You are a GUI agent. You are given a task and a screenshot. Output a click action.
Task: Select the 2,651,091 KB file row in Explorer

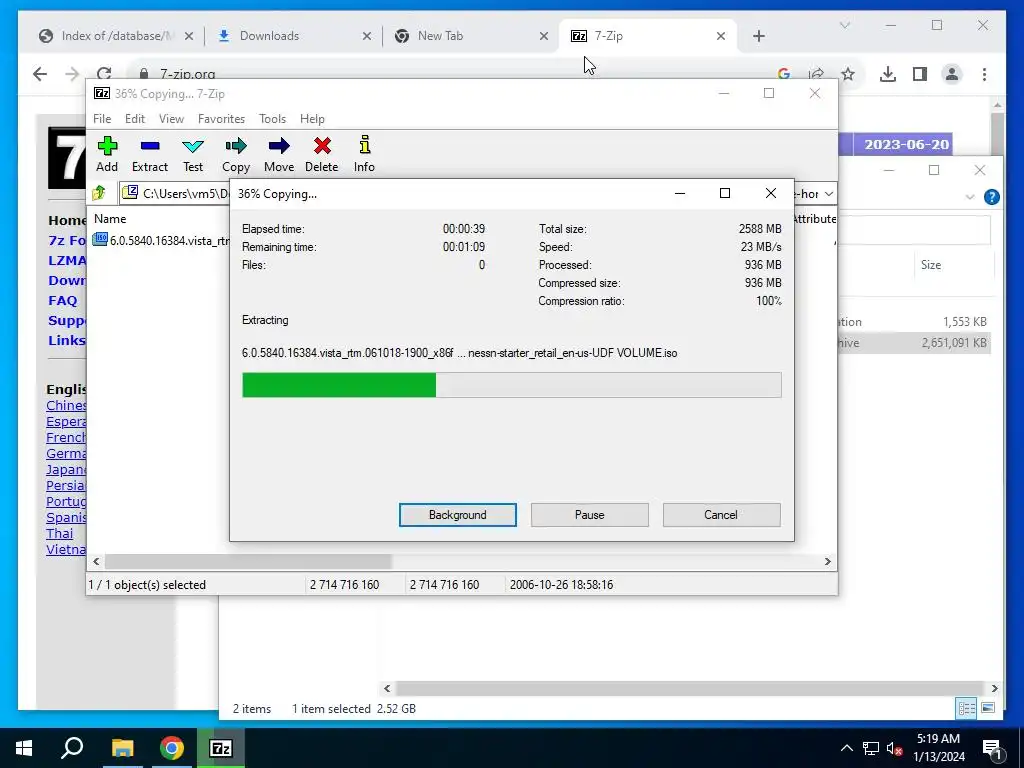tap(914, 343)
